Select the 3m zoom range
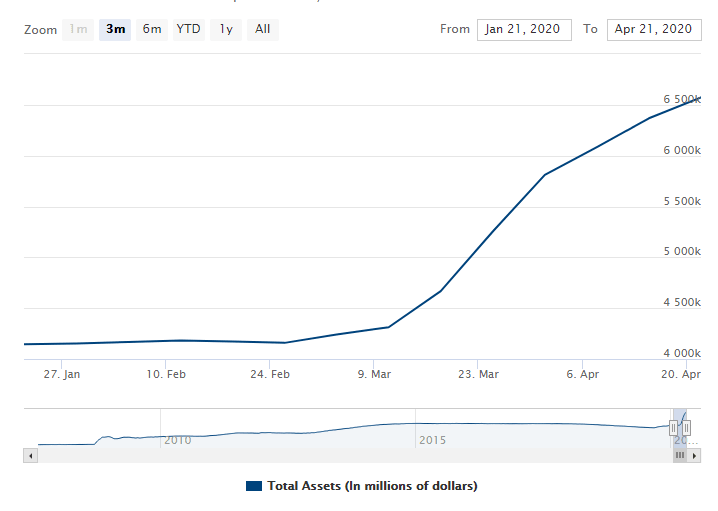Viewport: 718px width, 511px height. (115, 29)
